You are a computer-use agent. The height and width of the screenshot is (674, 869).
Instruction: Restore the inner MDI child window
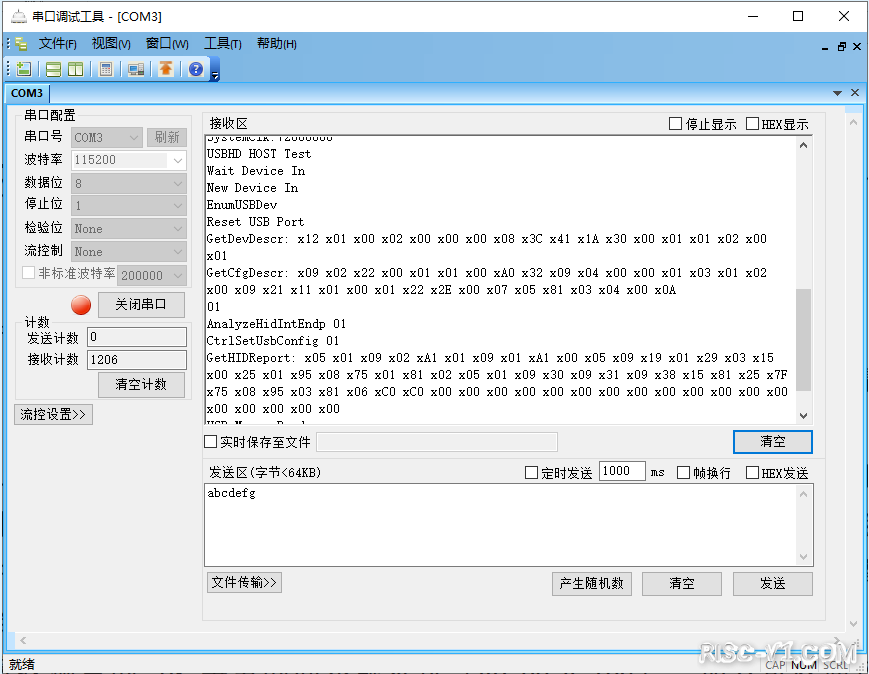point(841,47)
